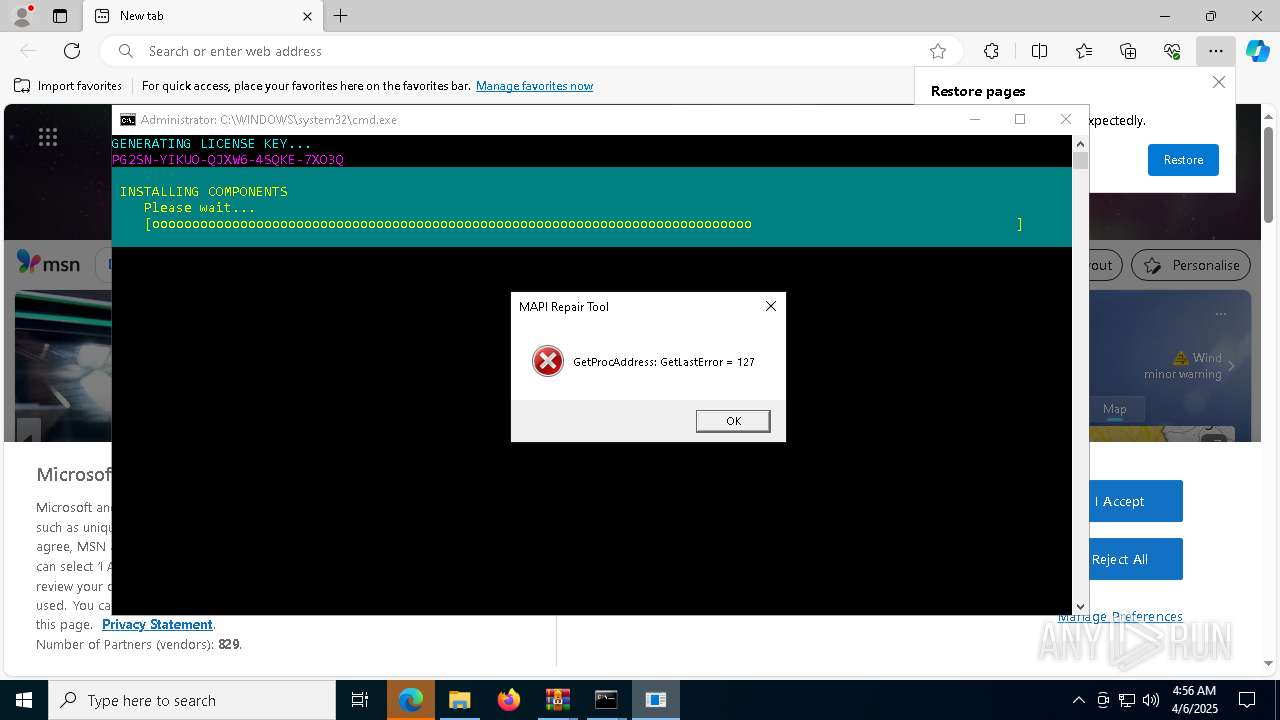Open Edge Settings and more menu
The height and width of the screenshot is (720, 1280).
(1215, 51)
